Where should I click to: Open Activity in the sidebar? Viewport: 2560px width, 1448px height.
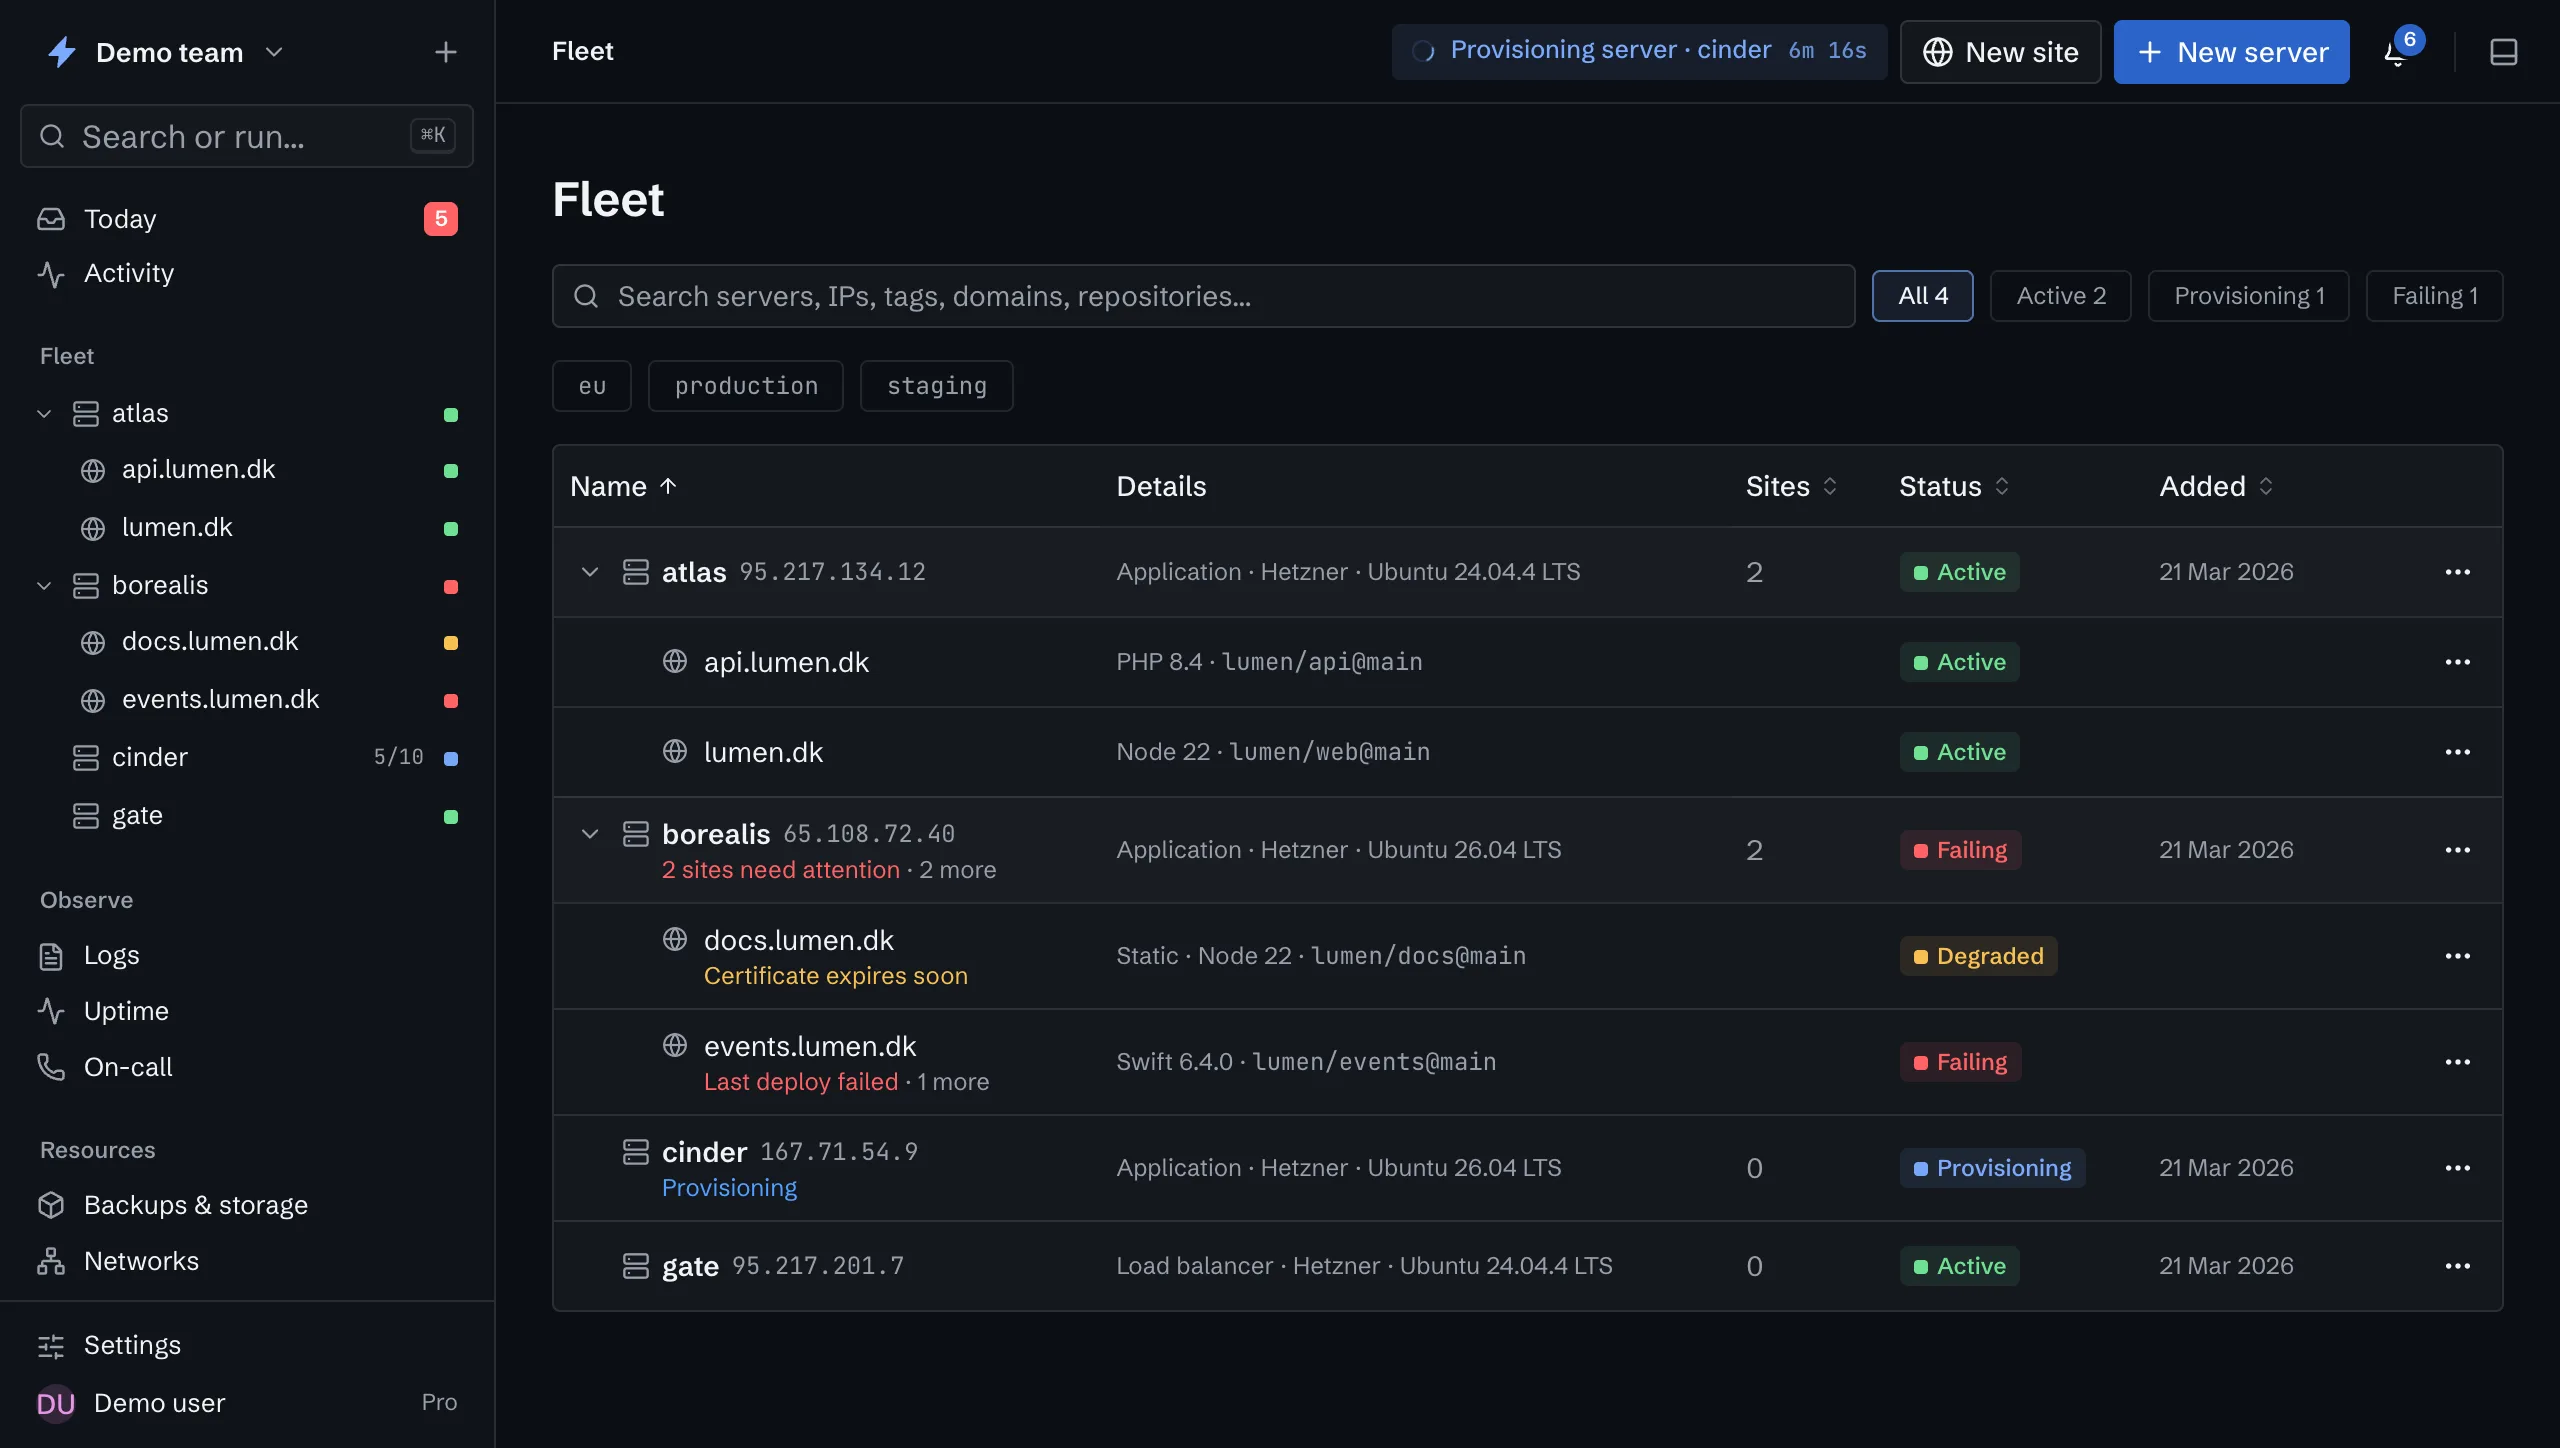coord(246,273)
